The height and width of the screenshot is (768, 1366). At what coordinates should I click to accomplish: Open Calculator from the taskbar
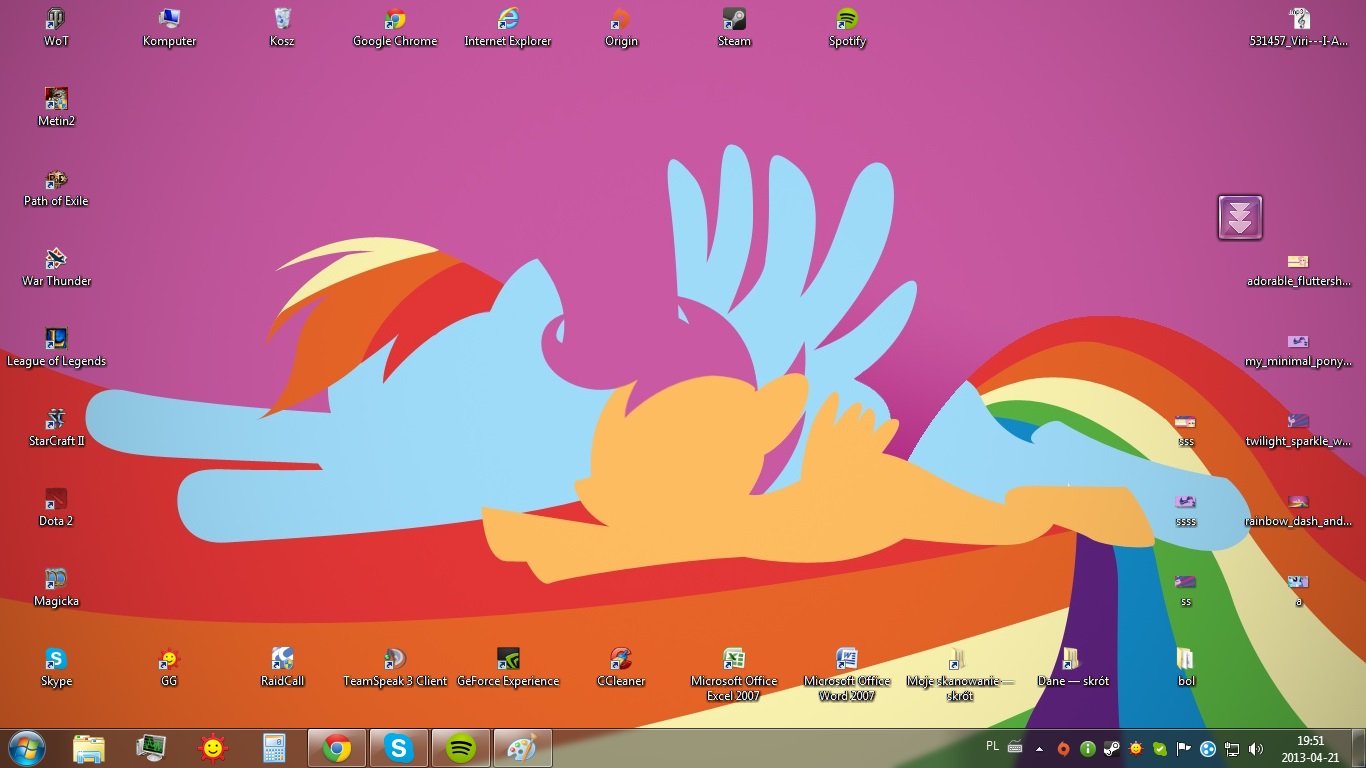(275, 748)
